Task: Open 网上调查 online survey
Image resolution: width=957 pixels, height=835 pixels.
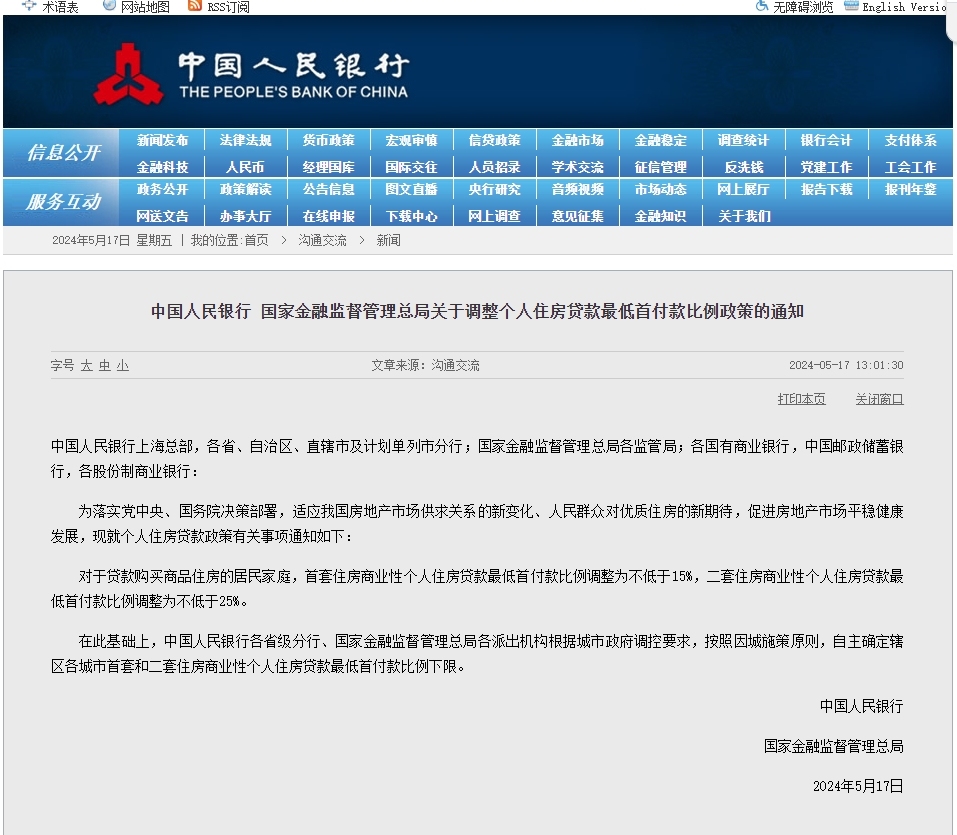Action: (494, 216)
